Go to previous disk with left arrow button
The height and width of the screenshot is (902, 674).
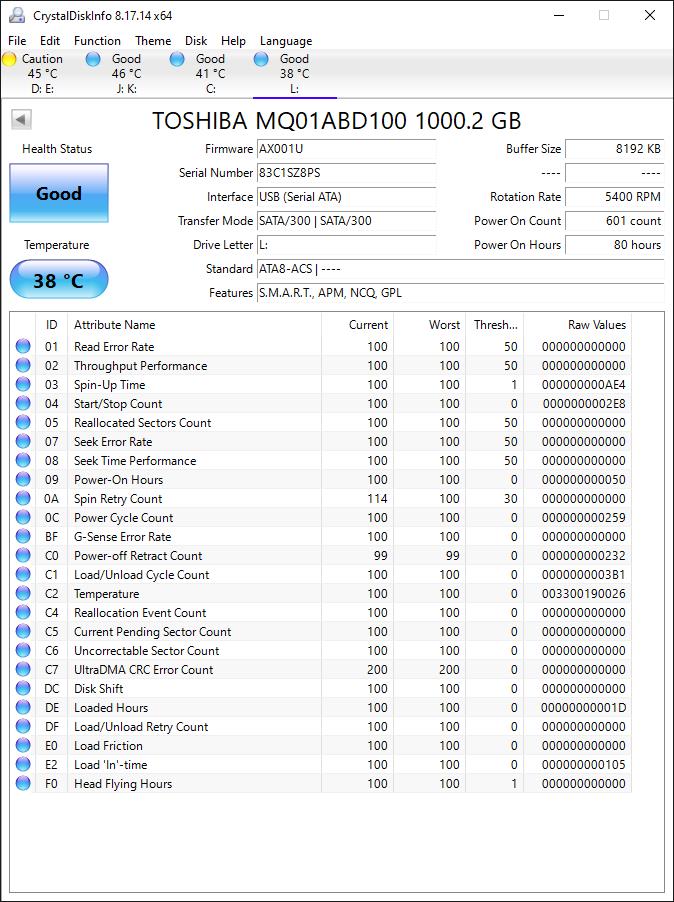coord(21,120)
